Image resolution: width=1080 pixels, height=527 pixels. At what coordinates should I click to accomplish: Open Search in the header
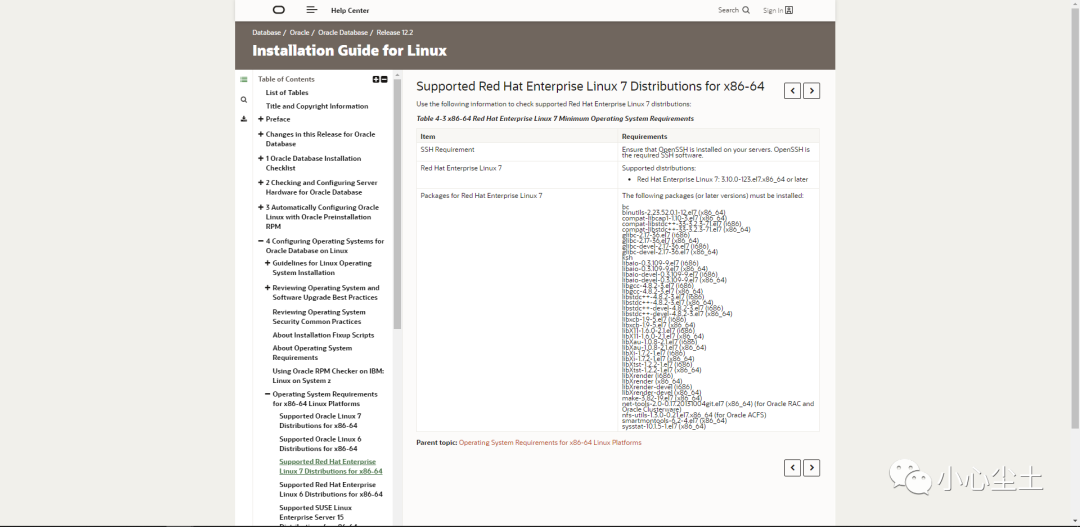[x=734, y=10]
